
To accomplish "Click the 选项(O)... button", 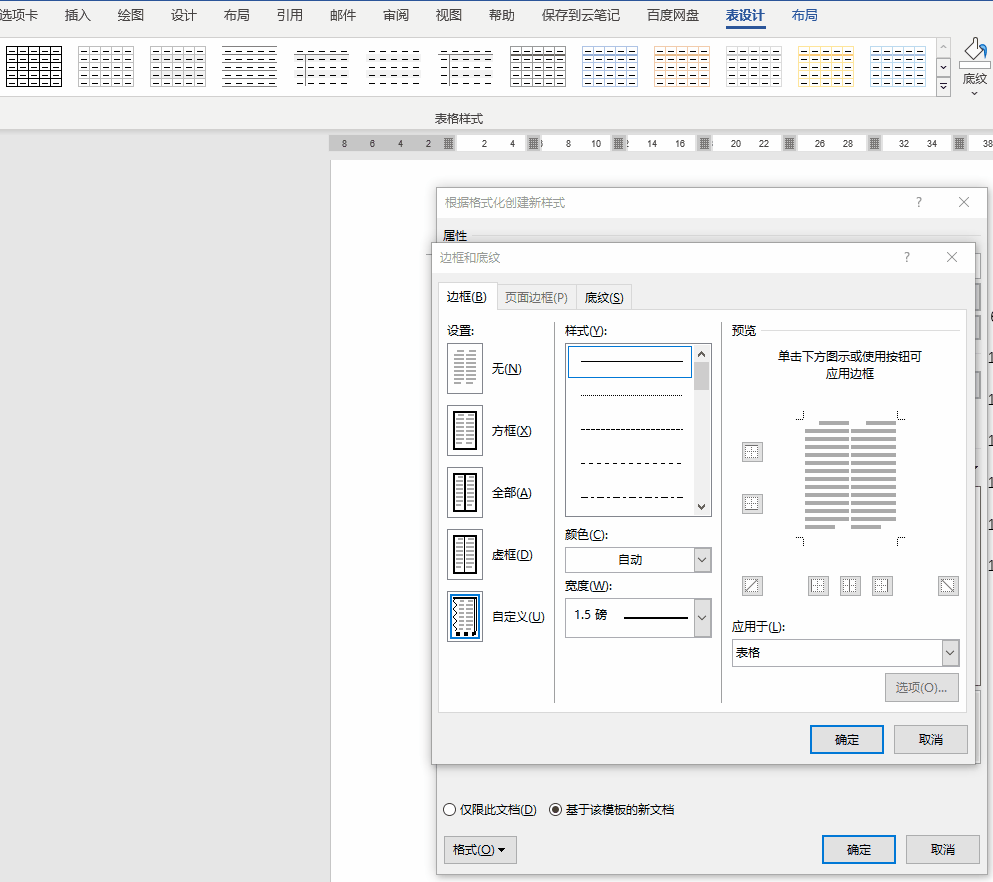I will [x=921, y=688].
